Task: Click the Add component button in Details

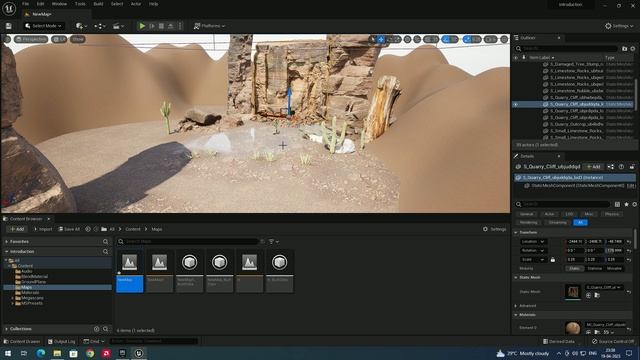Action: coord(593,167)
